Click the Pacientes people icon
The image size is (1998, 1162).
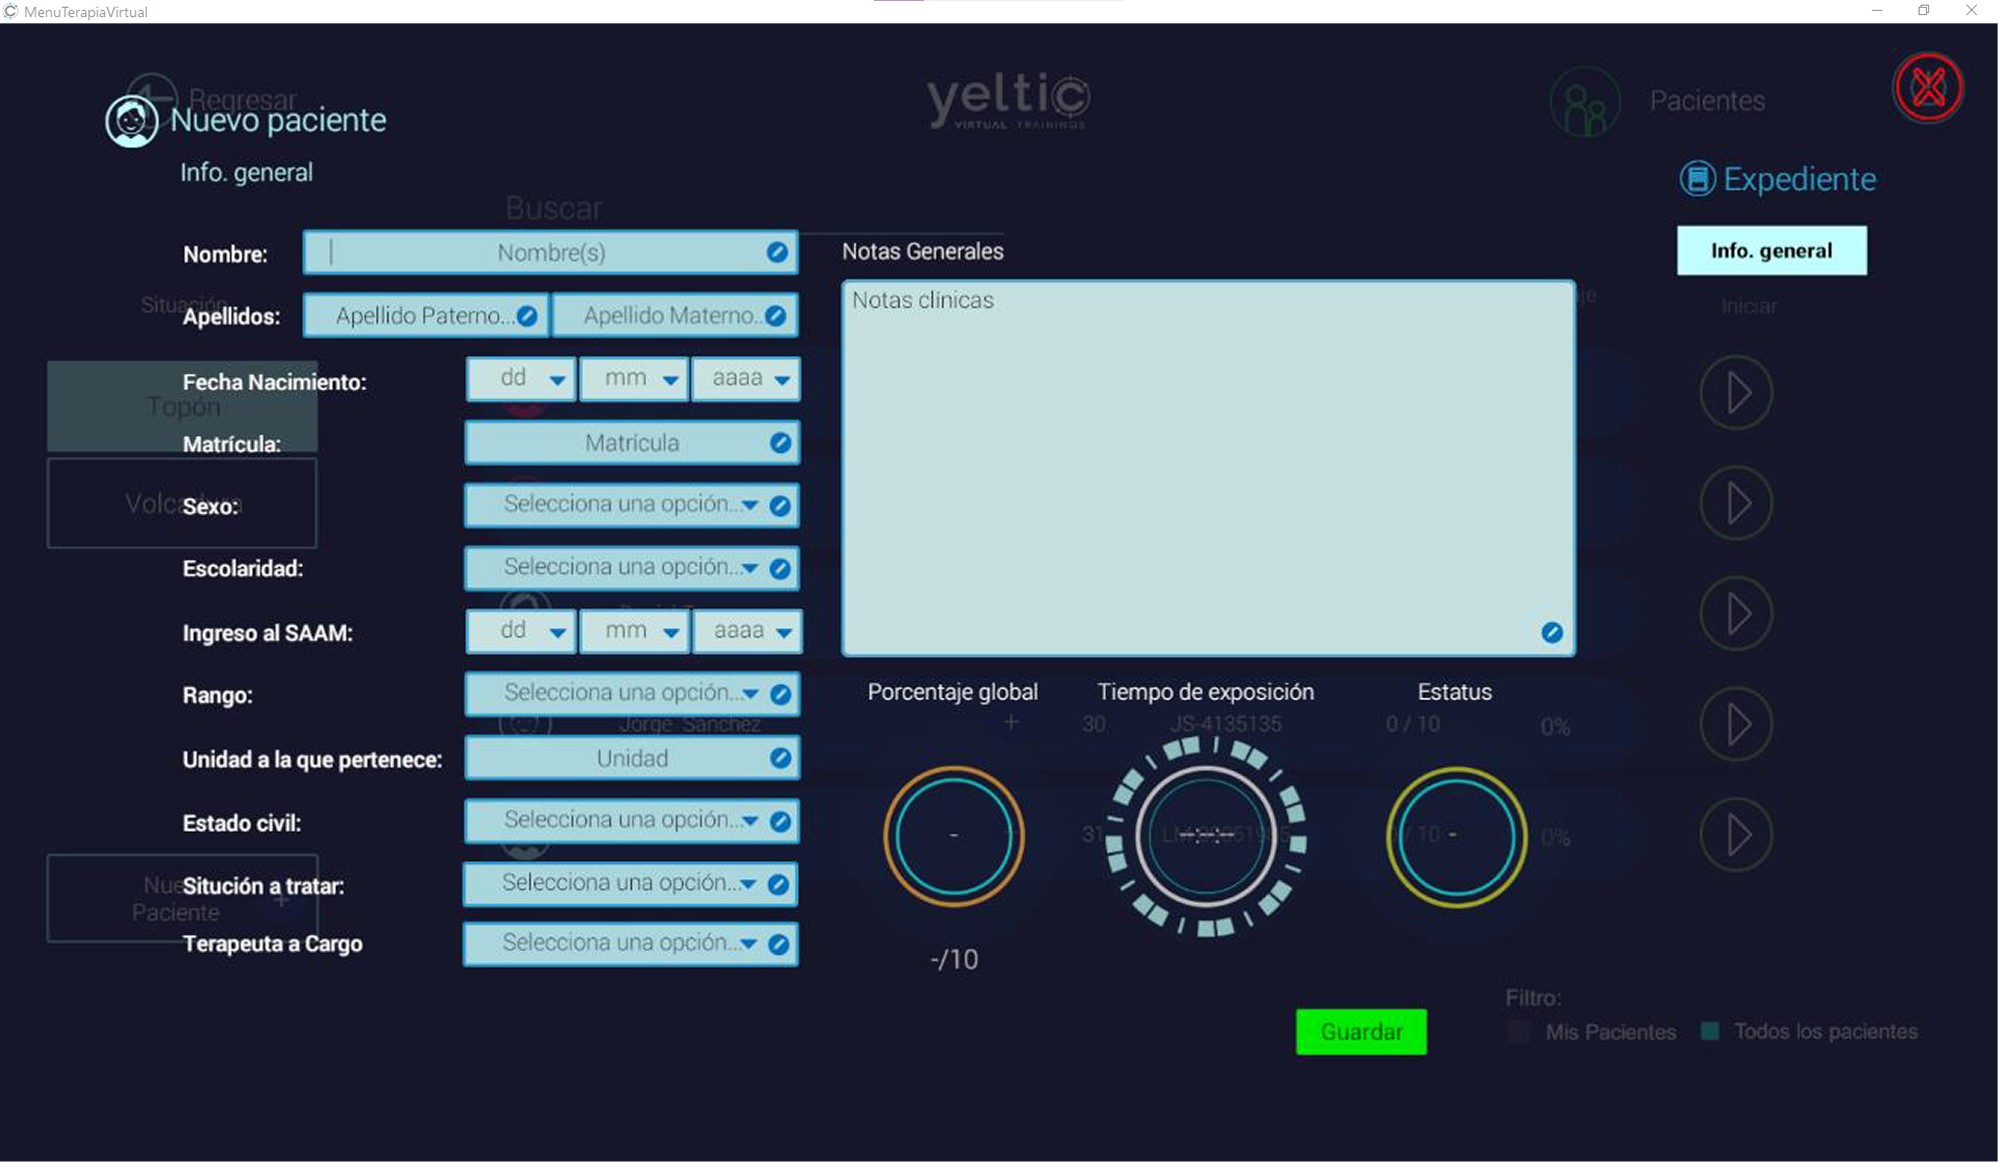(1584, 101)
